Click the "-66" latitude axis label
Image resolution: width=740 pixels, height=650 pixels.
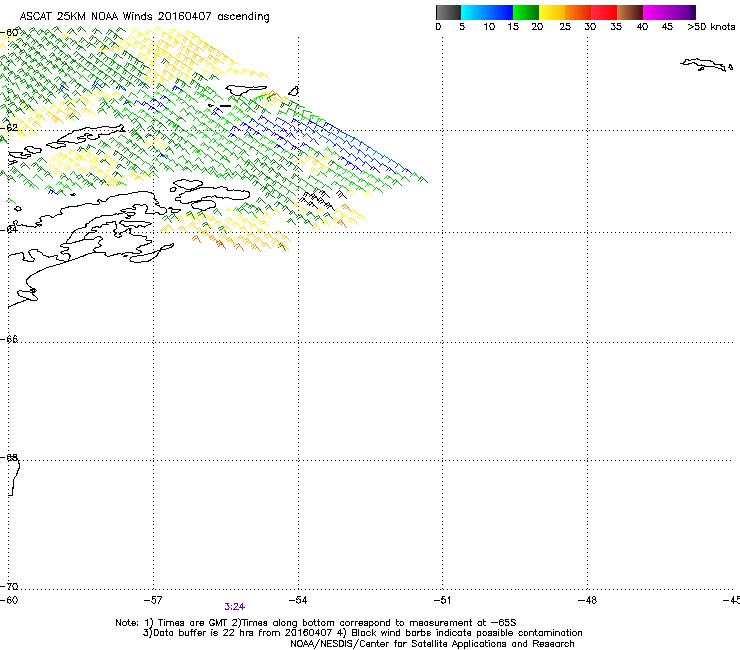click(x=9, y=339)
